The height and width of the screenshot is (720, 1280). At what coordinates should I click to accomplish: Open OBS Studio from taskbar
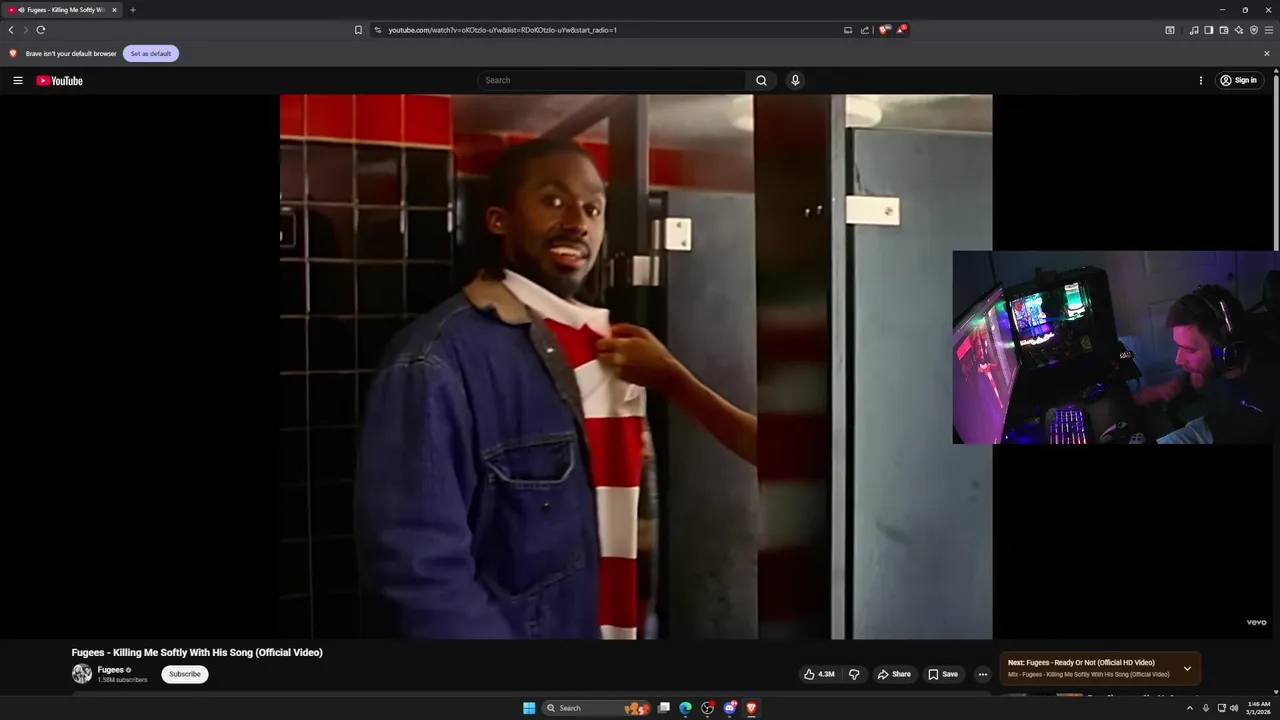pyautogui.click(x=708, y=708)
